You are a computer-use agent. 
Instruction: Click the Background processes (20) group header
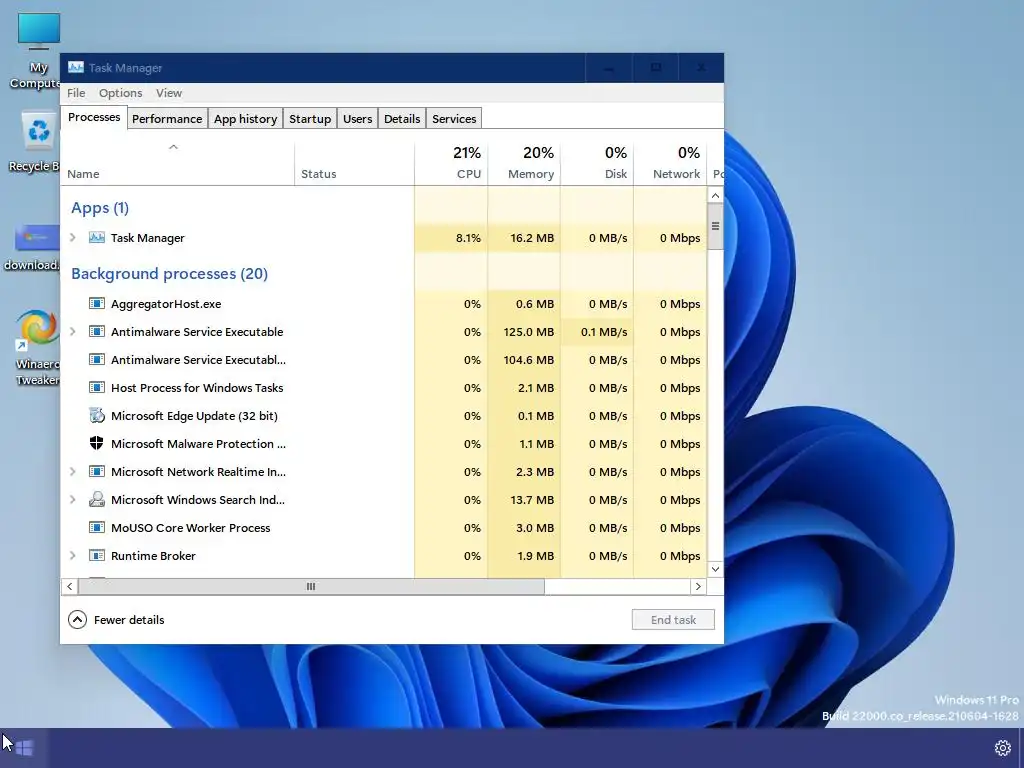tap(169, 274)
